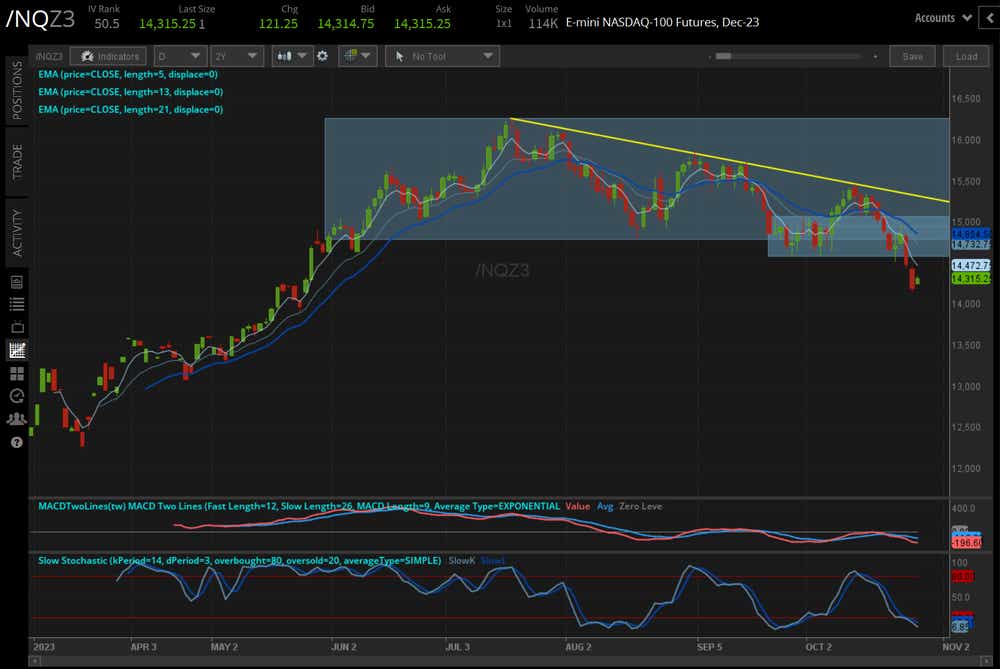
Task: Open the news/watch page sidebar icon
Action: [x=17, y=282]
